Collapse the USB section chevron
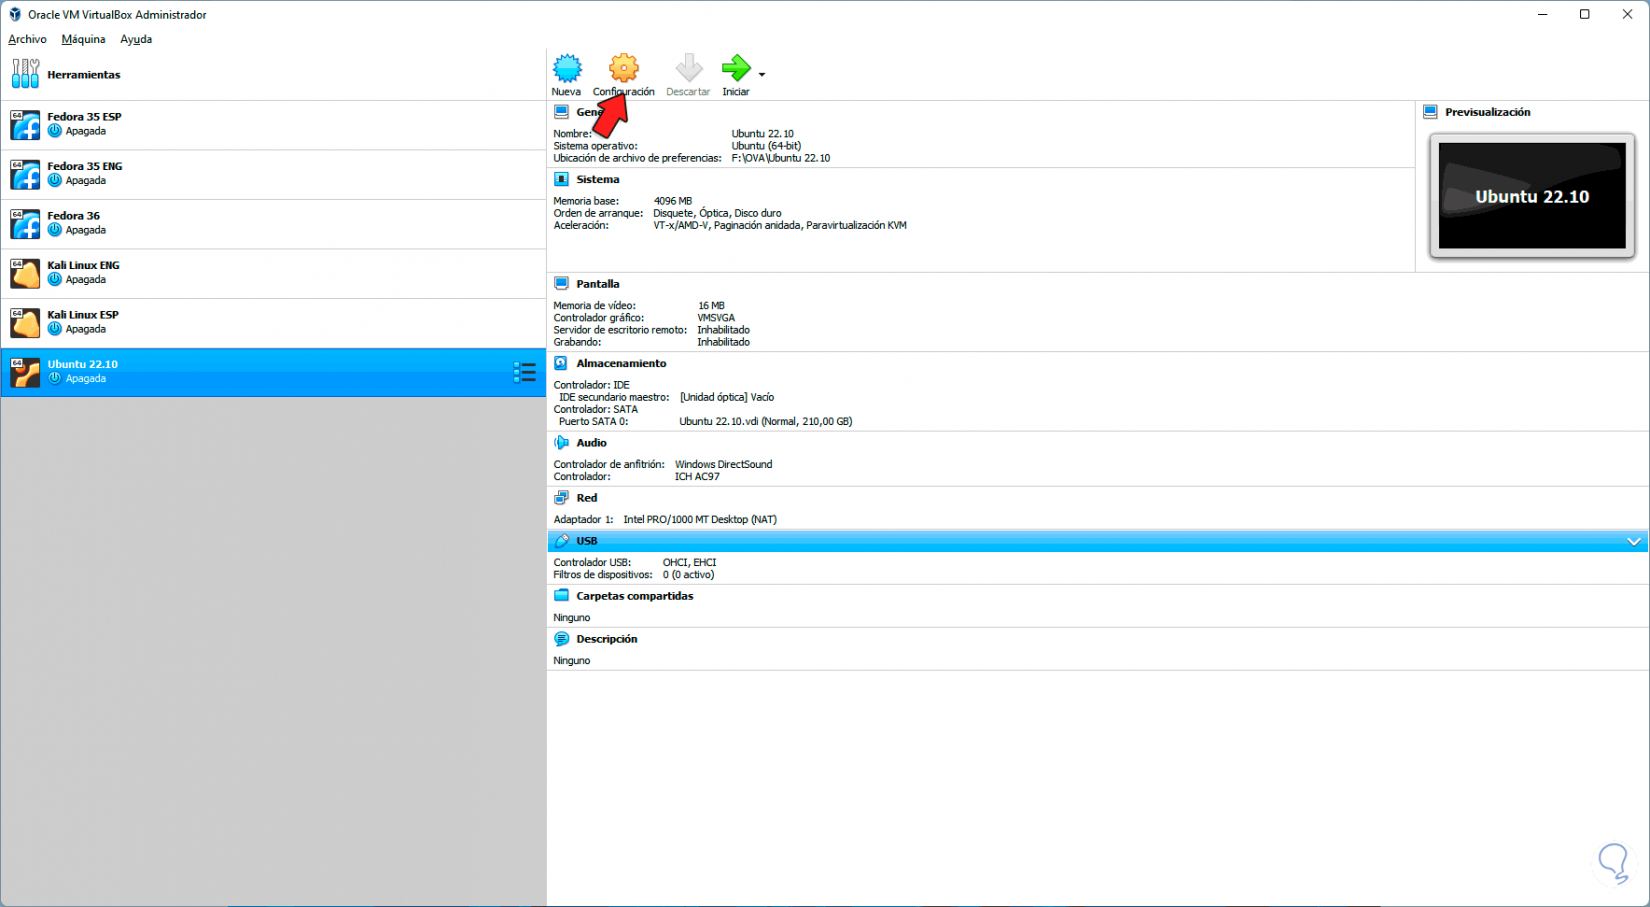The height and width of the screenshot is (907, 1650). point(1634,541)
